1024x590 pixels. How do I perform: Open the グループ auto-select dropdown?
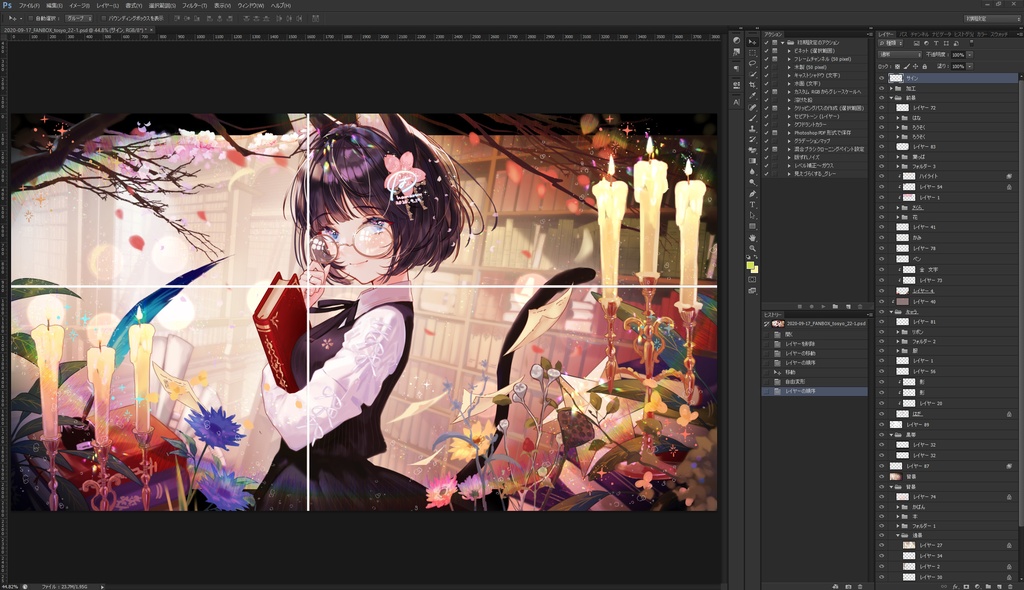79,18
